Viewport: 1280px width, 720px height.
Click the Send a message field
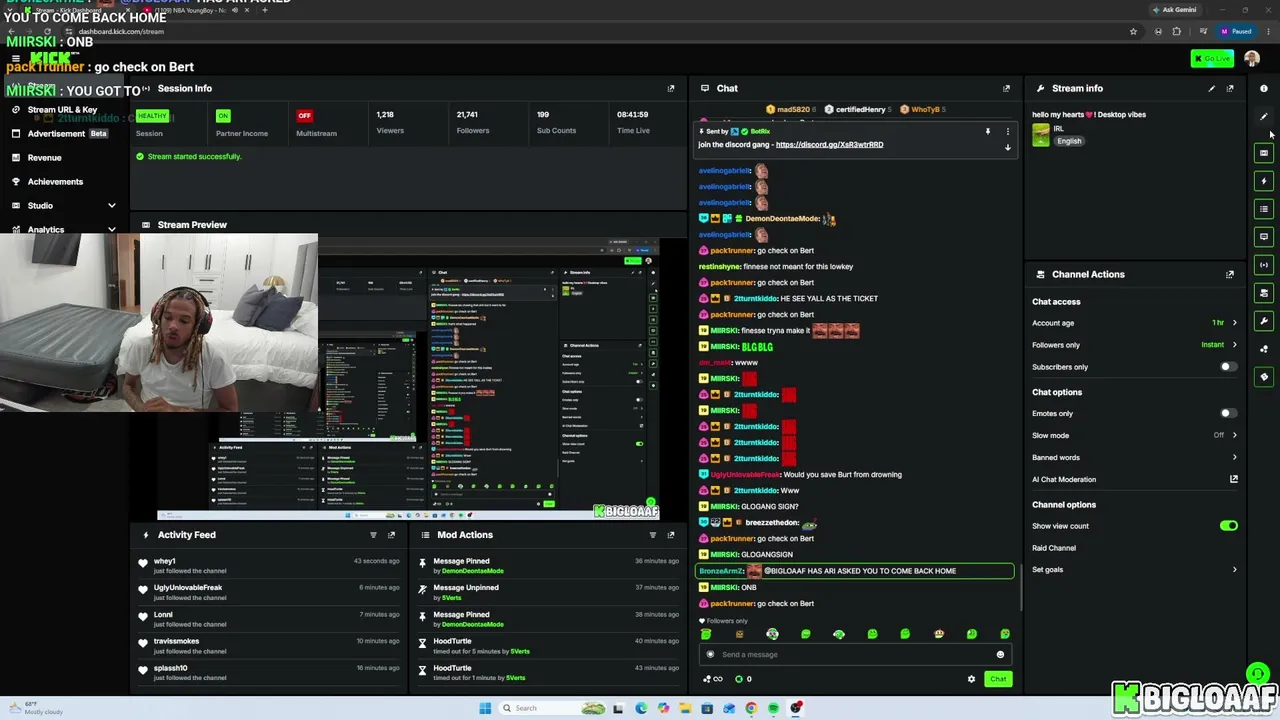(x=855, y=655)
